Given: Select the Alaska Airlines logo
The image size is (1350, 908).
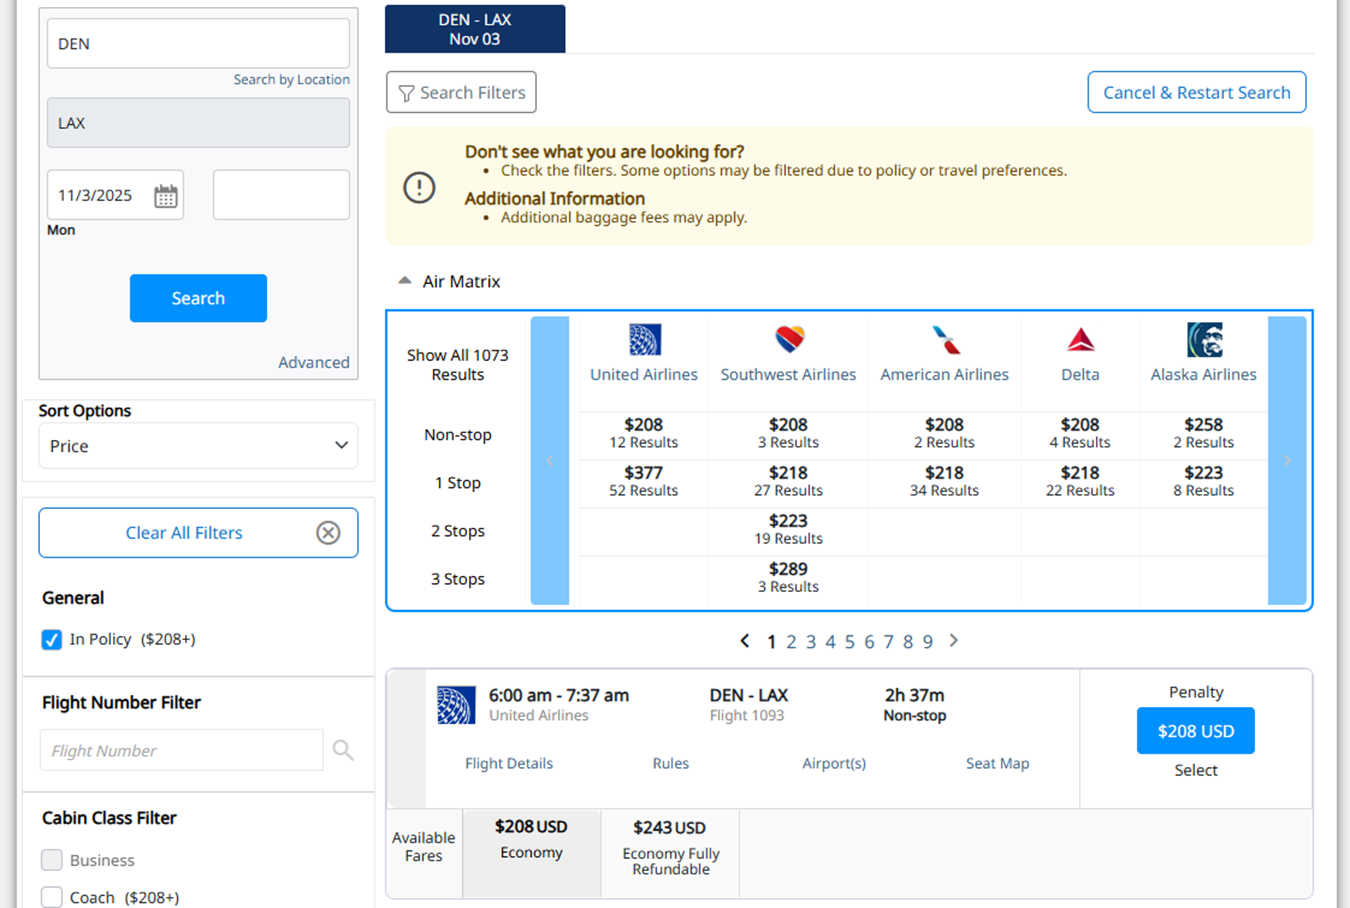Looking at the screenshot, I should pyautogui.click(x=1203, y=340).
